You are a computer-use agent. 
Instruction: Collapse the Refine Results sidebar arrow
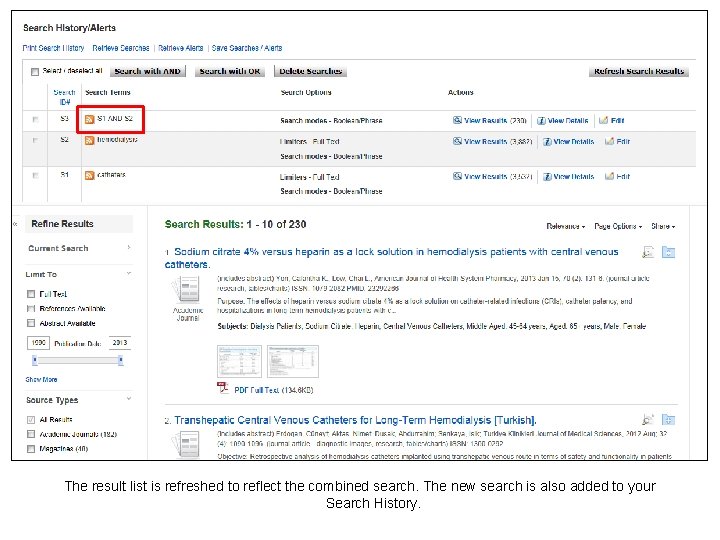[16, 224]
